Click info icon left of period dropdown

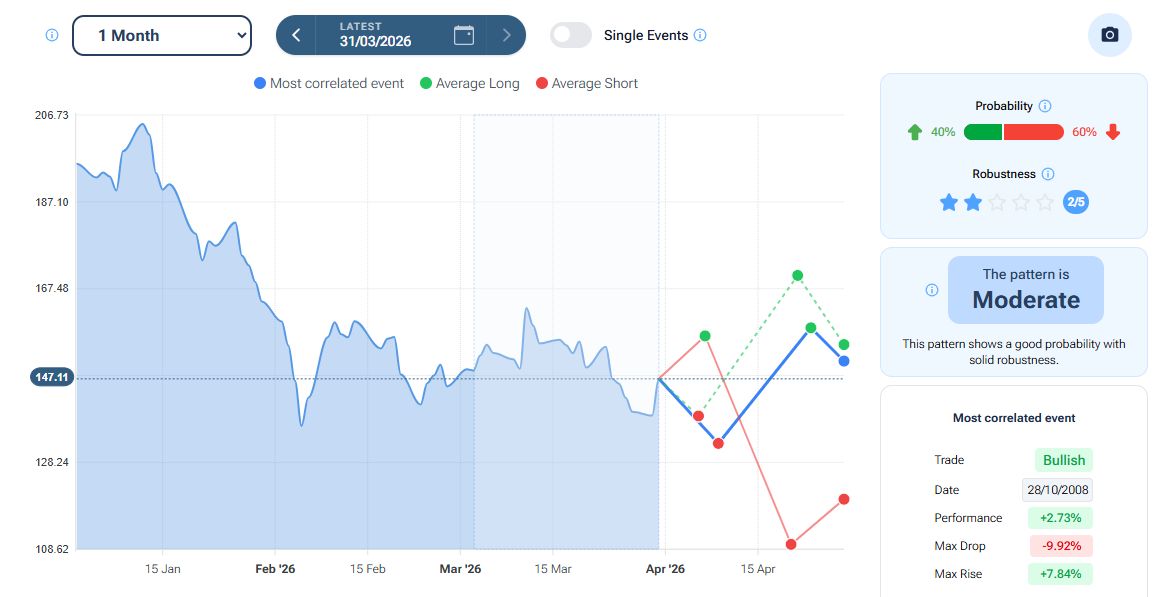tap(52, 35)
